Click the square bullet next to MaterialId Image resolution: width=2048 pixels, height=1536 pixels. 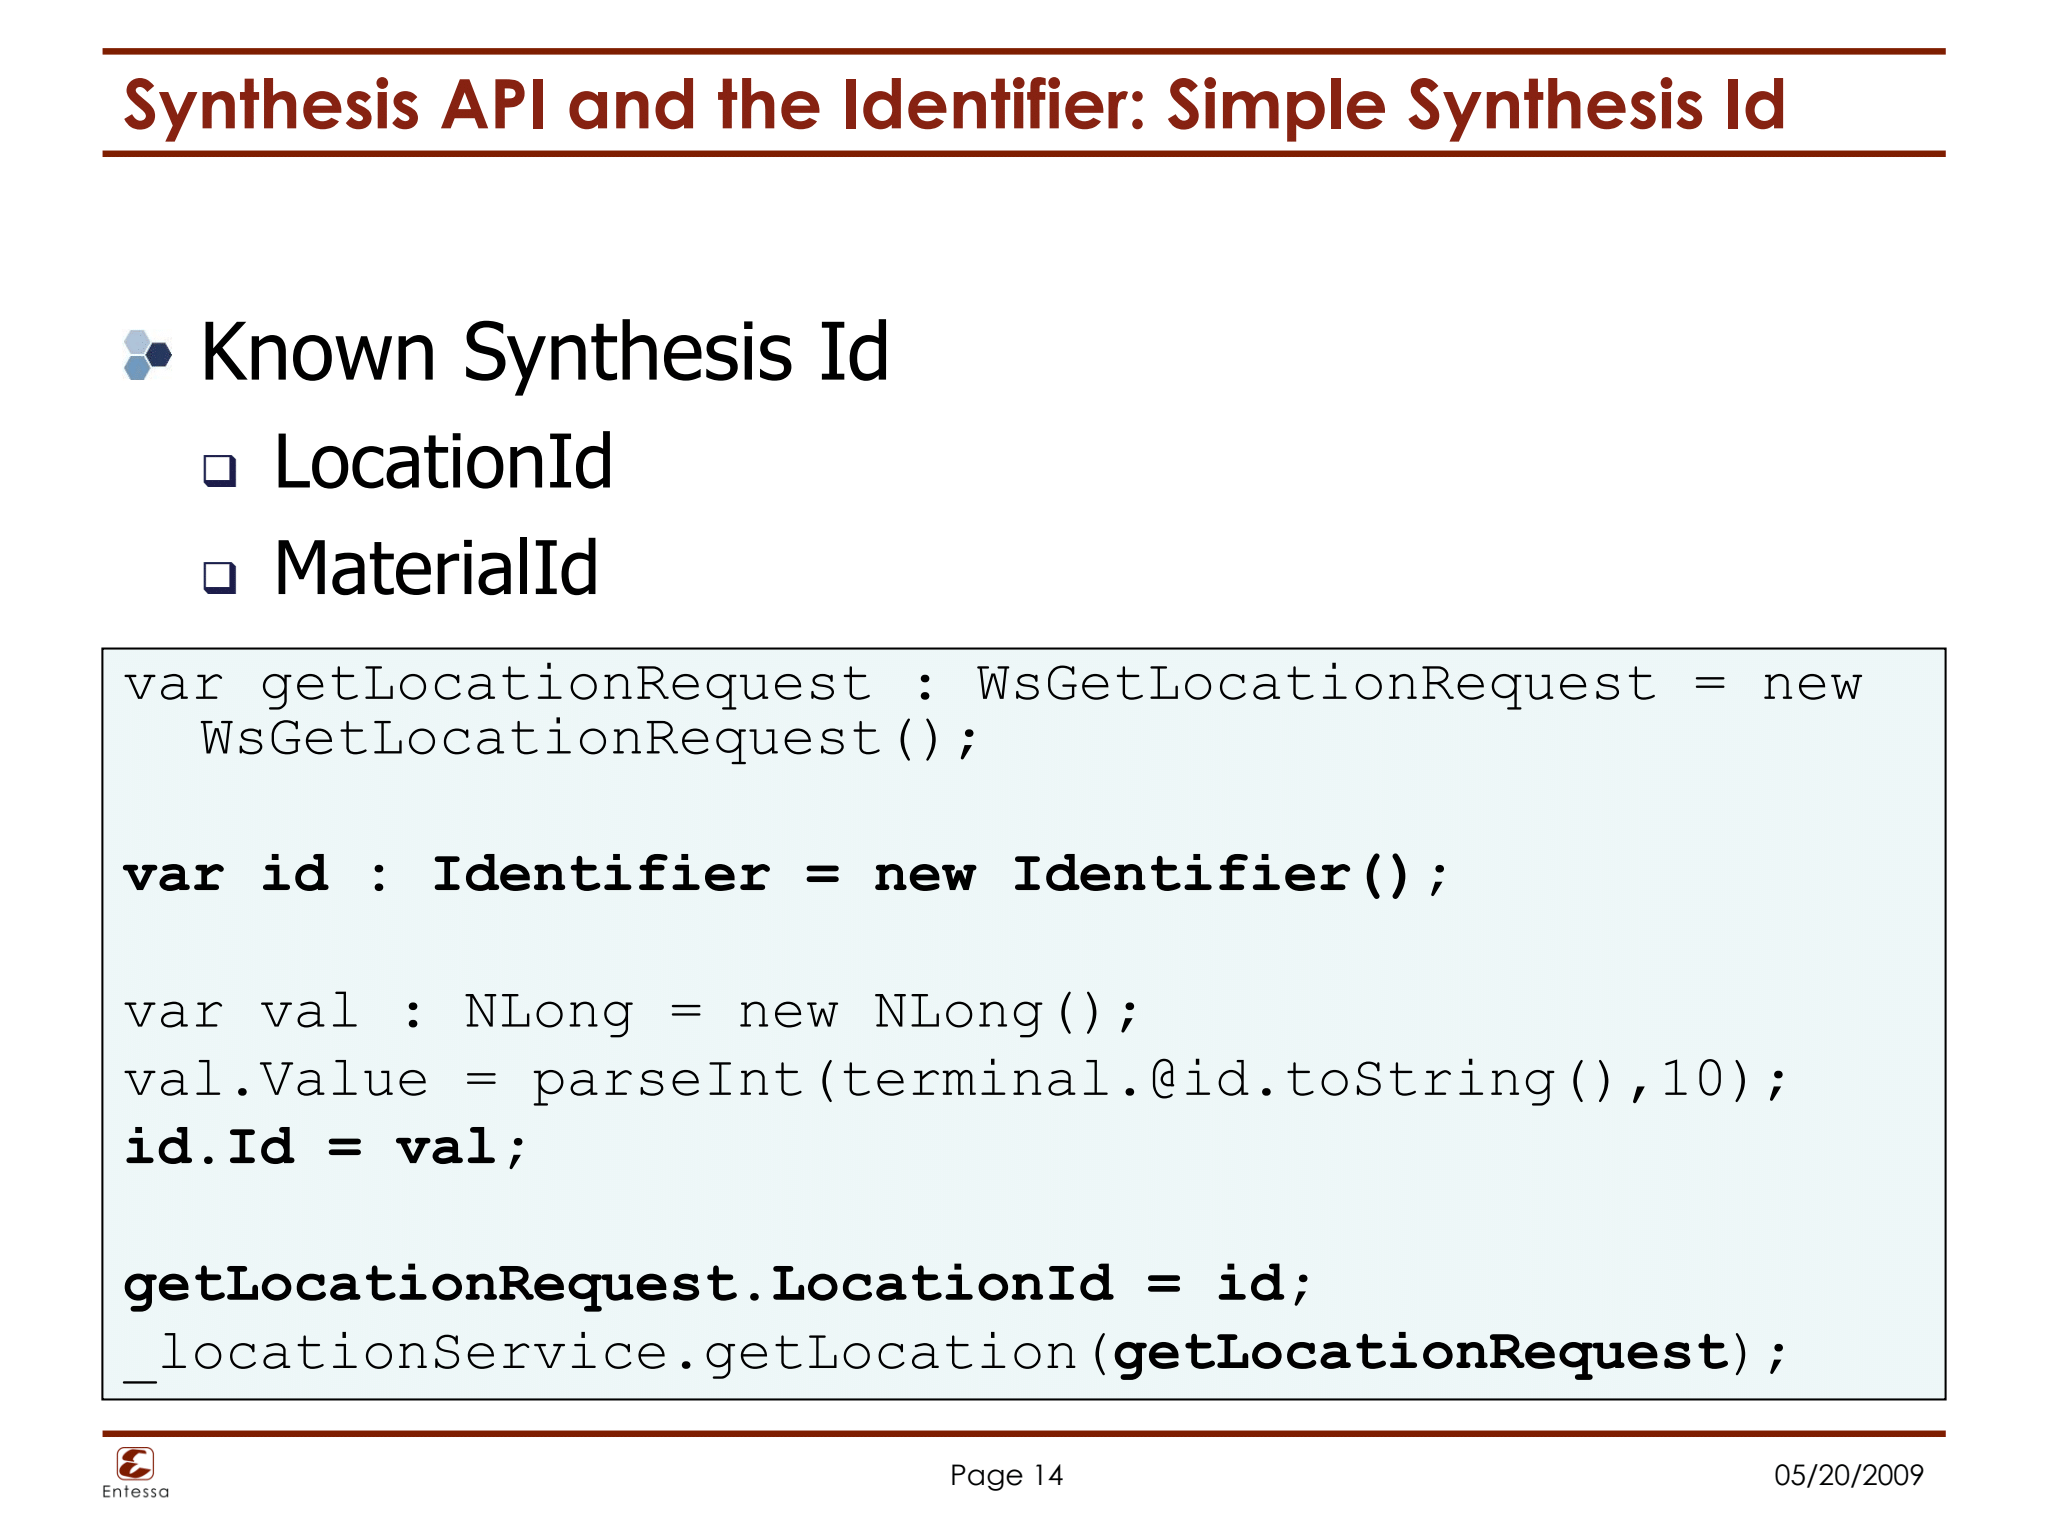pyautogui.click(x=219, y=576)
